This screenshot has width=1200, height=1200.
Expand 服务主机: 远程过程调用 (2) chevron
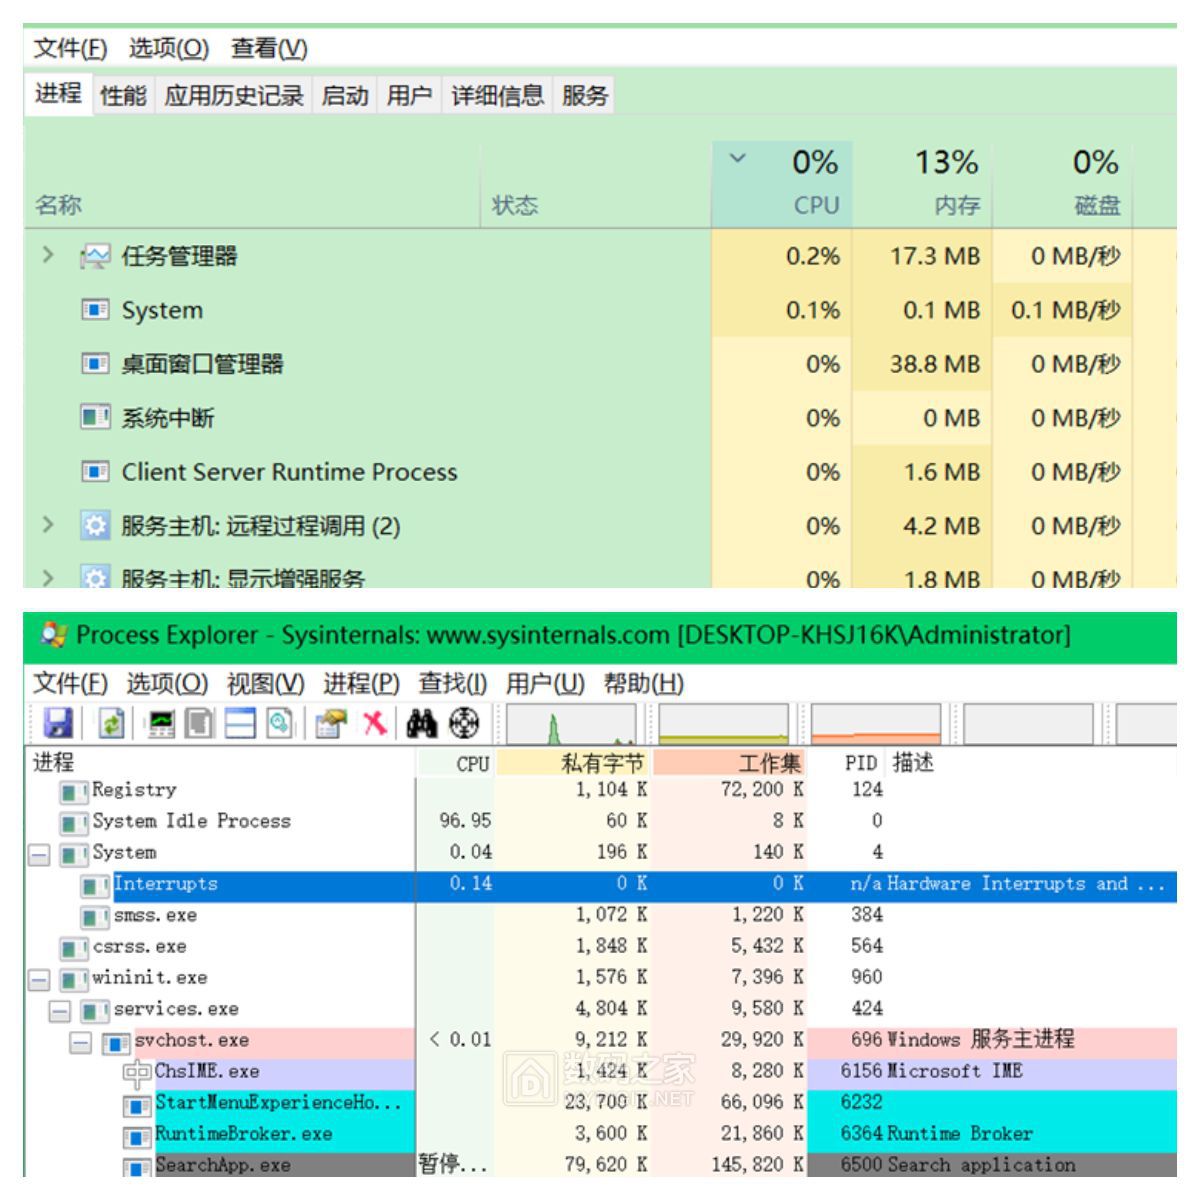click(48, 524)
